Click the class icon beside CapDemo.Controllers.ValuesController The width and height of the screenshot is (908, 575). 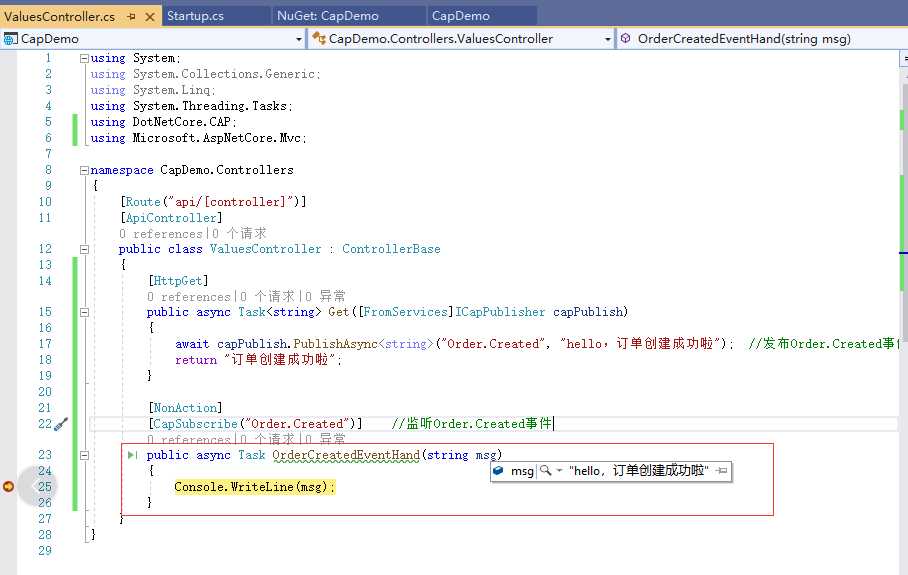coord(318,39)
